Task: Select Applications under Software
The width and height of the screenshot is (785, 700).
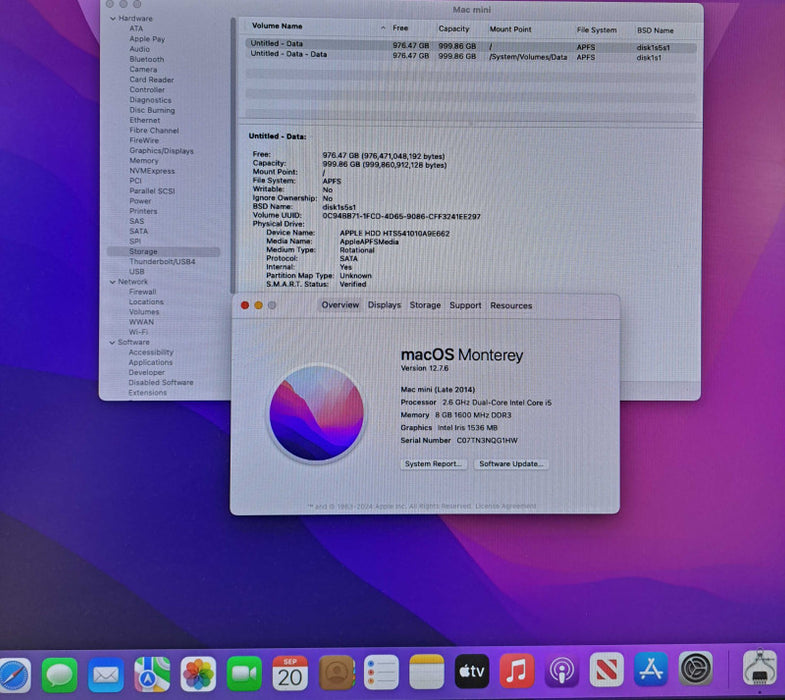Action: click(151, 363)
